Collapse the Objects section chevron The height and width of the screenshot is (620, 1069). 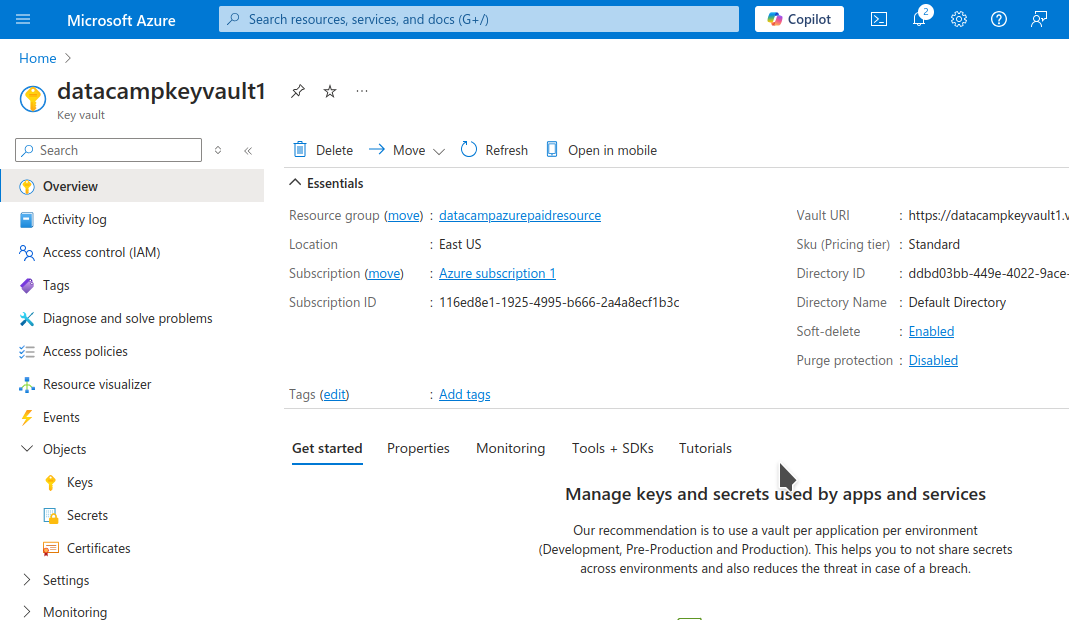coord(27,449)
